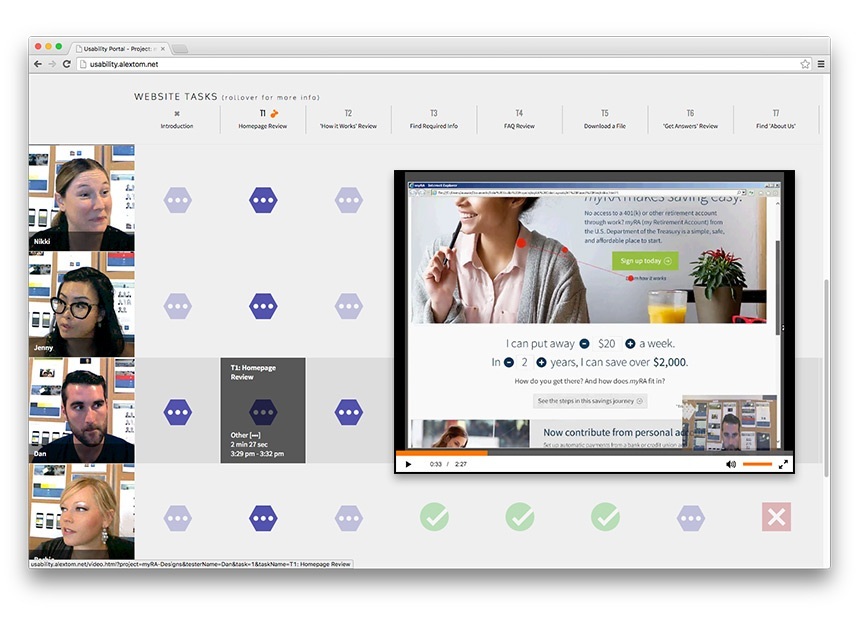
Task: Click Dan's participant webcam thumbnail
Action: click(x=82, y=410)
